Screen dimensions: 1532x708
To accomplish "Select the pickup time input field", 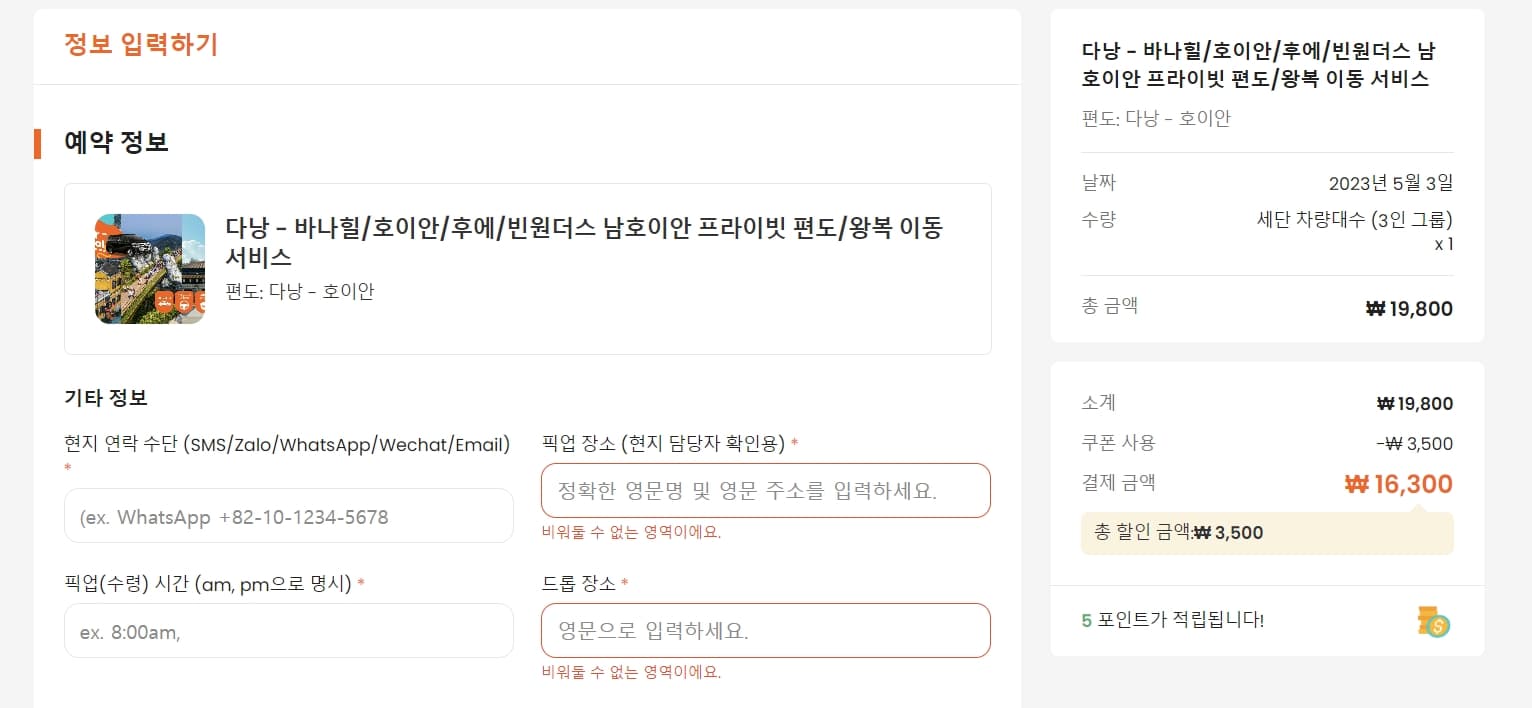I will (288, 631).
